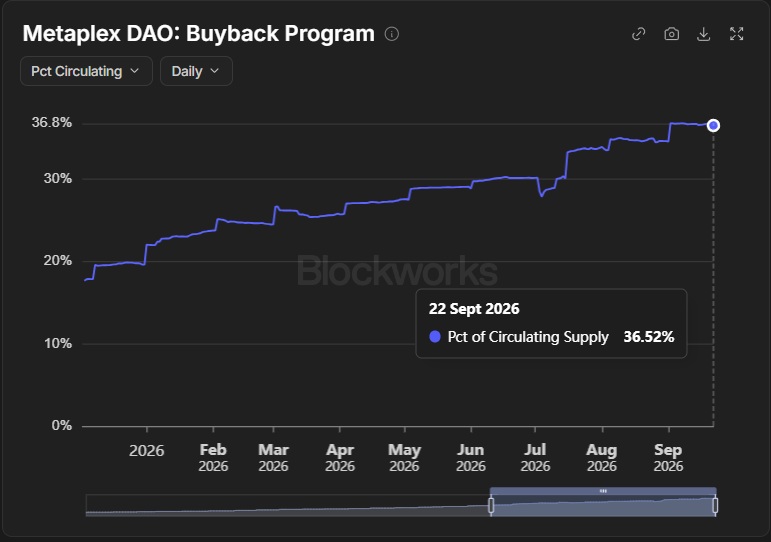
Task: Click the 'Feb 2026' x-axis label
Action: click(x=213, y=457)
